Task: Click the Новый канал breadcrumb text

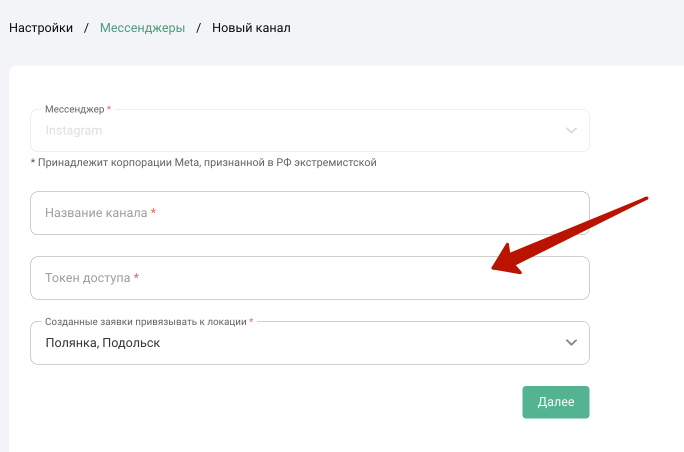Action: pyautogui.click(x=251, y=28)
